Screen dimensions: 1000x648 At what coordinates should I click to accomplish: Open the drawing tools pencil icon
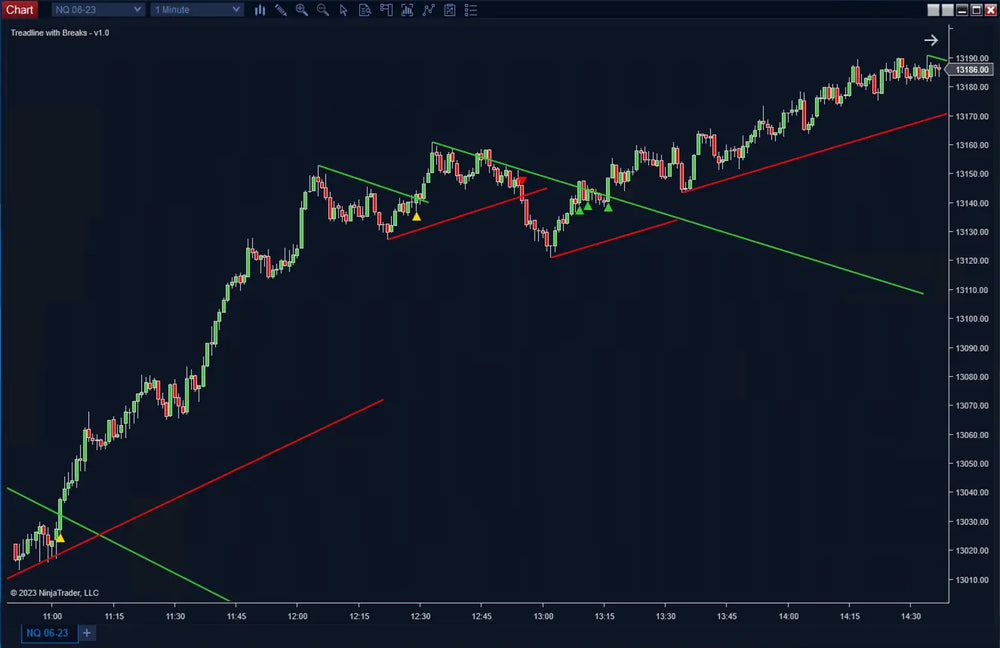(281, 10)
